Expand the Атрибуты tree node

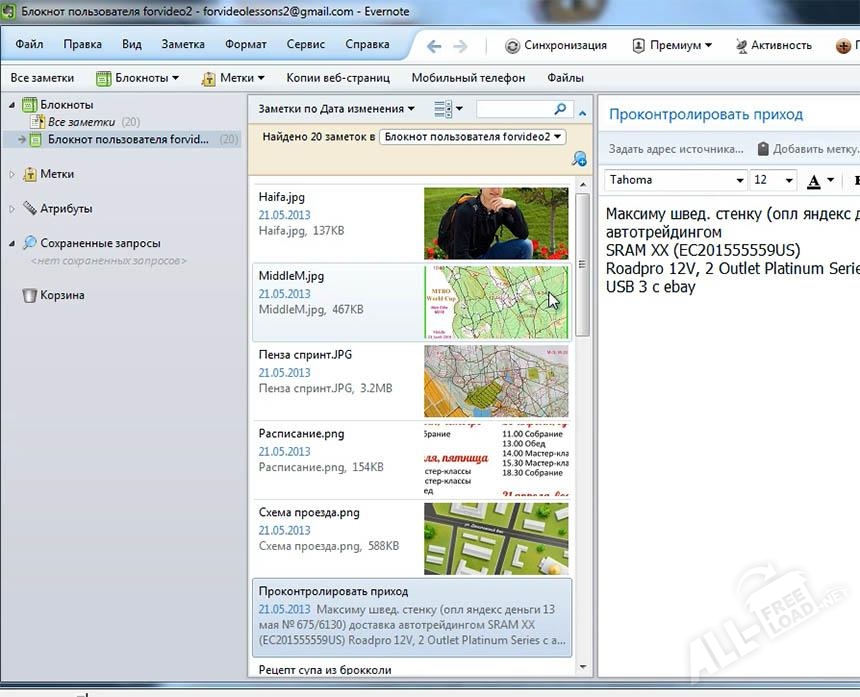tap(12, 209)
